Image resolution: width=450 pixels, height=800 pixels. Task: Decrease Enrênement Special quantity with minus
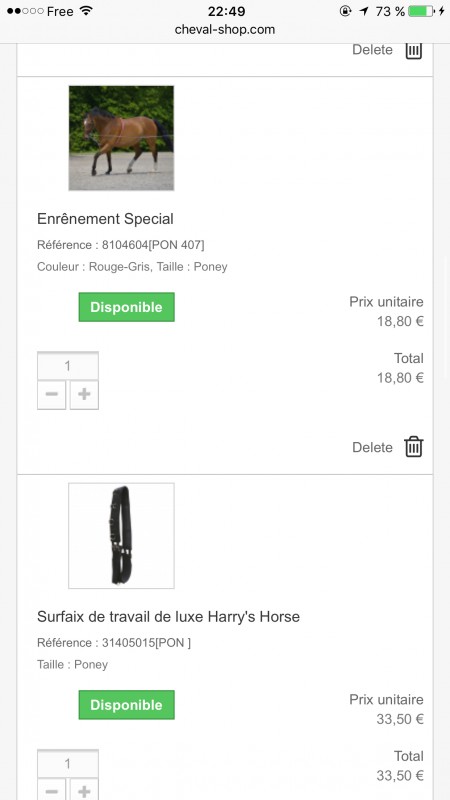tap(52, 394)
